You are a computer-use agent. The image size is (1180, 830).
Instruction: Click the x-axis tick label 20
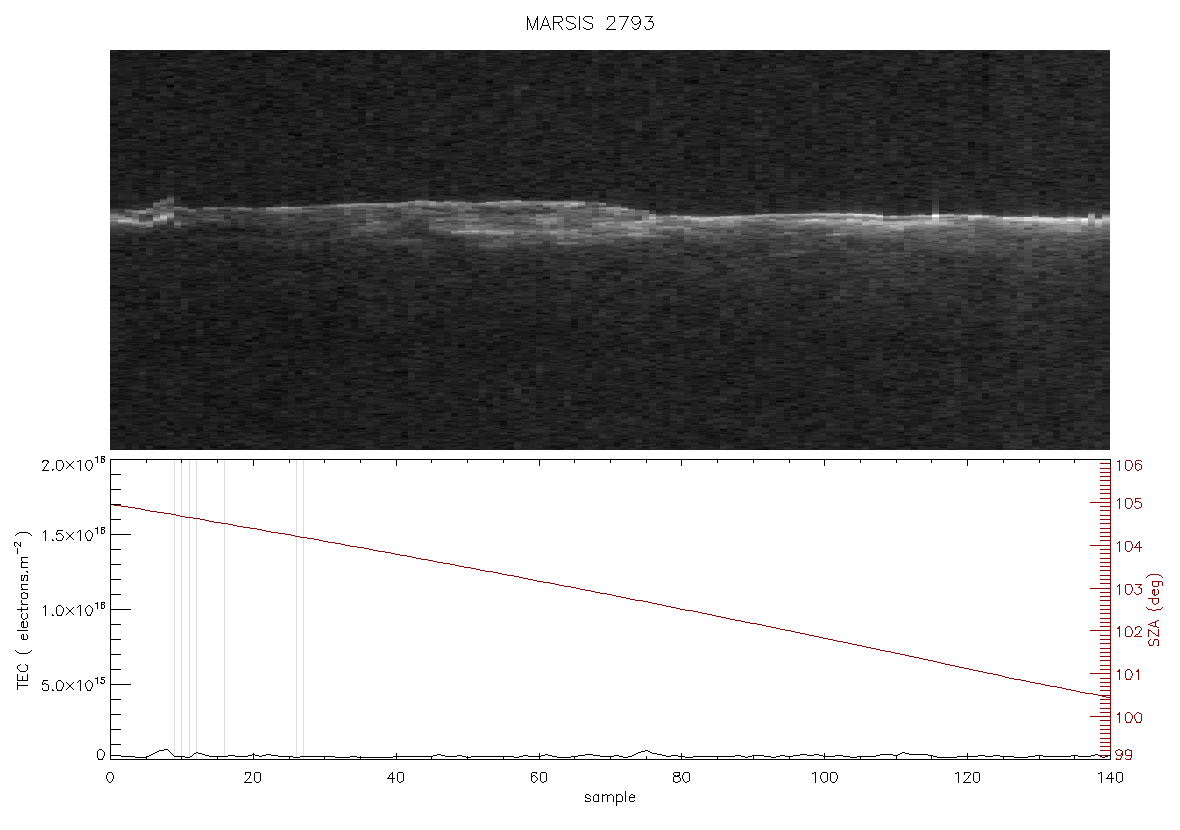(253, 777)
